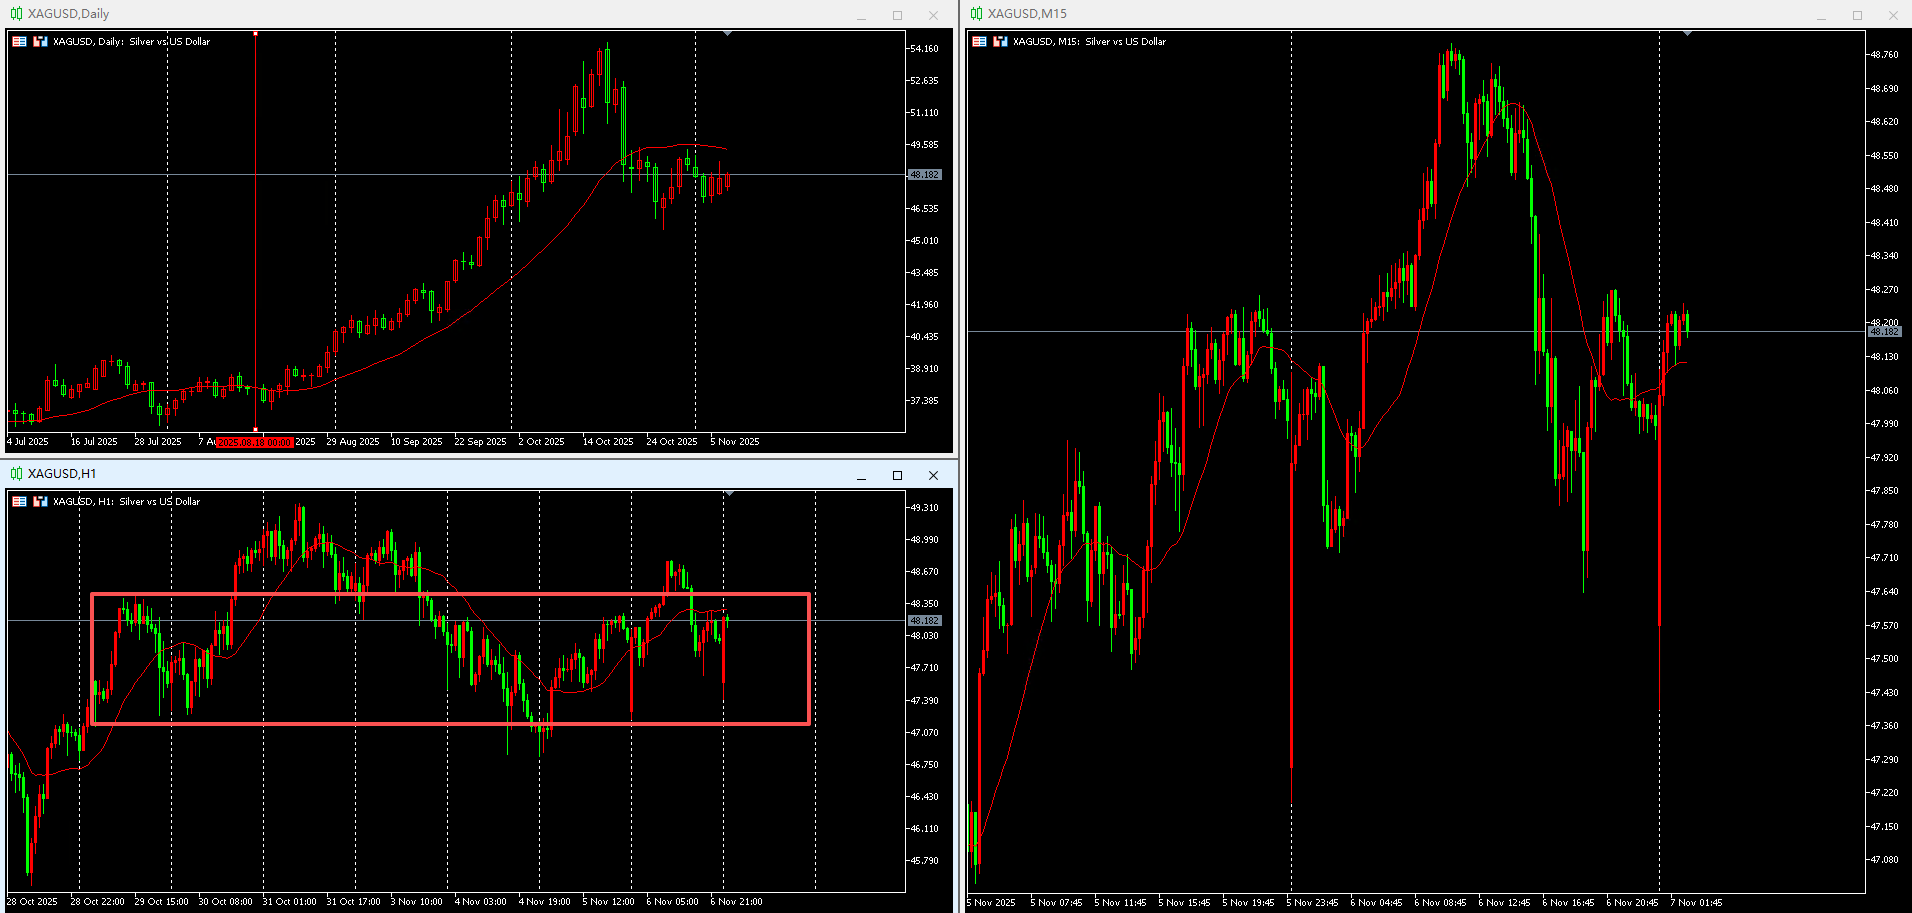Viewport: 1912px width, 913px height.
Task: Click candlestick icon of XAGUSD,H1 window
Action: coord(16,474)
